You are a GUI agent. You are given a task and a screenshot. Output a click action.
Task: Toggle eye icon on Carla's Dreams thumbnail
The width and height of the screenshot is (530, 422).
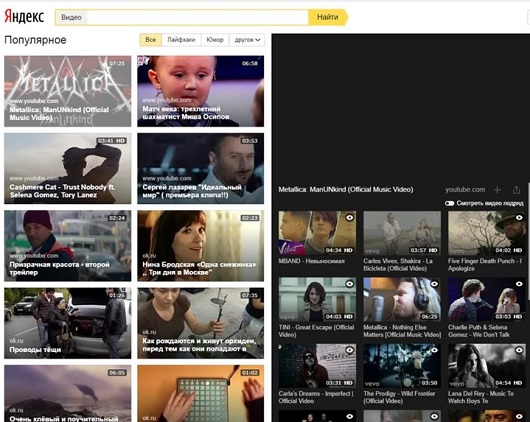point(350,350)
